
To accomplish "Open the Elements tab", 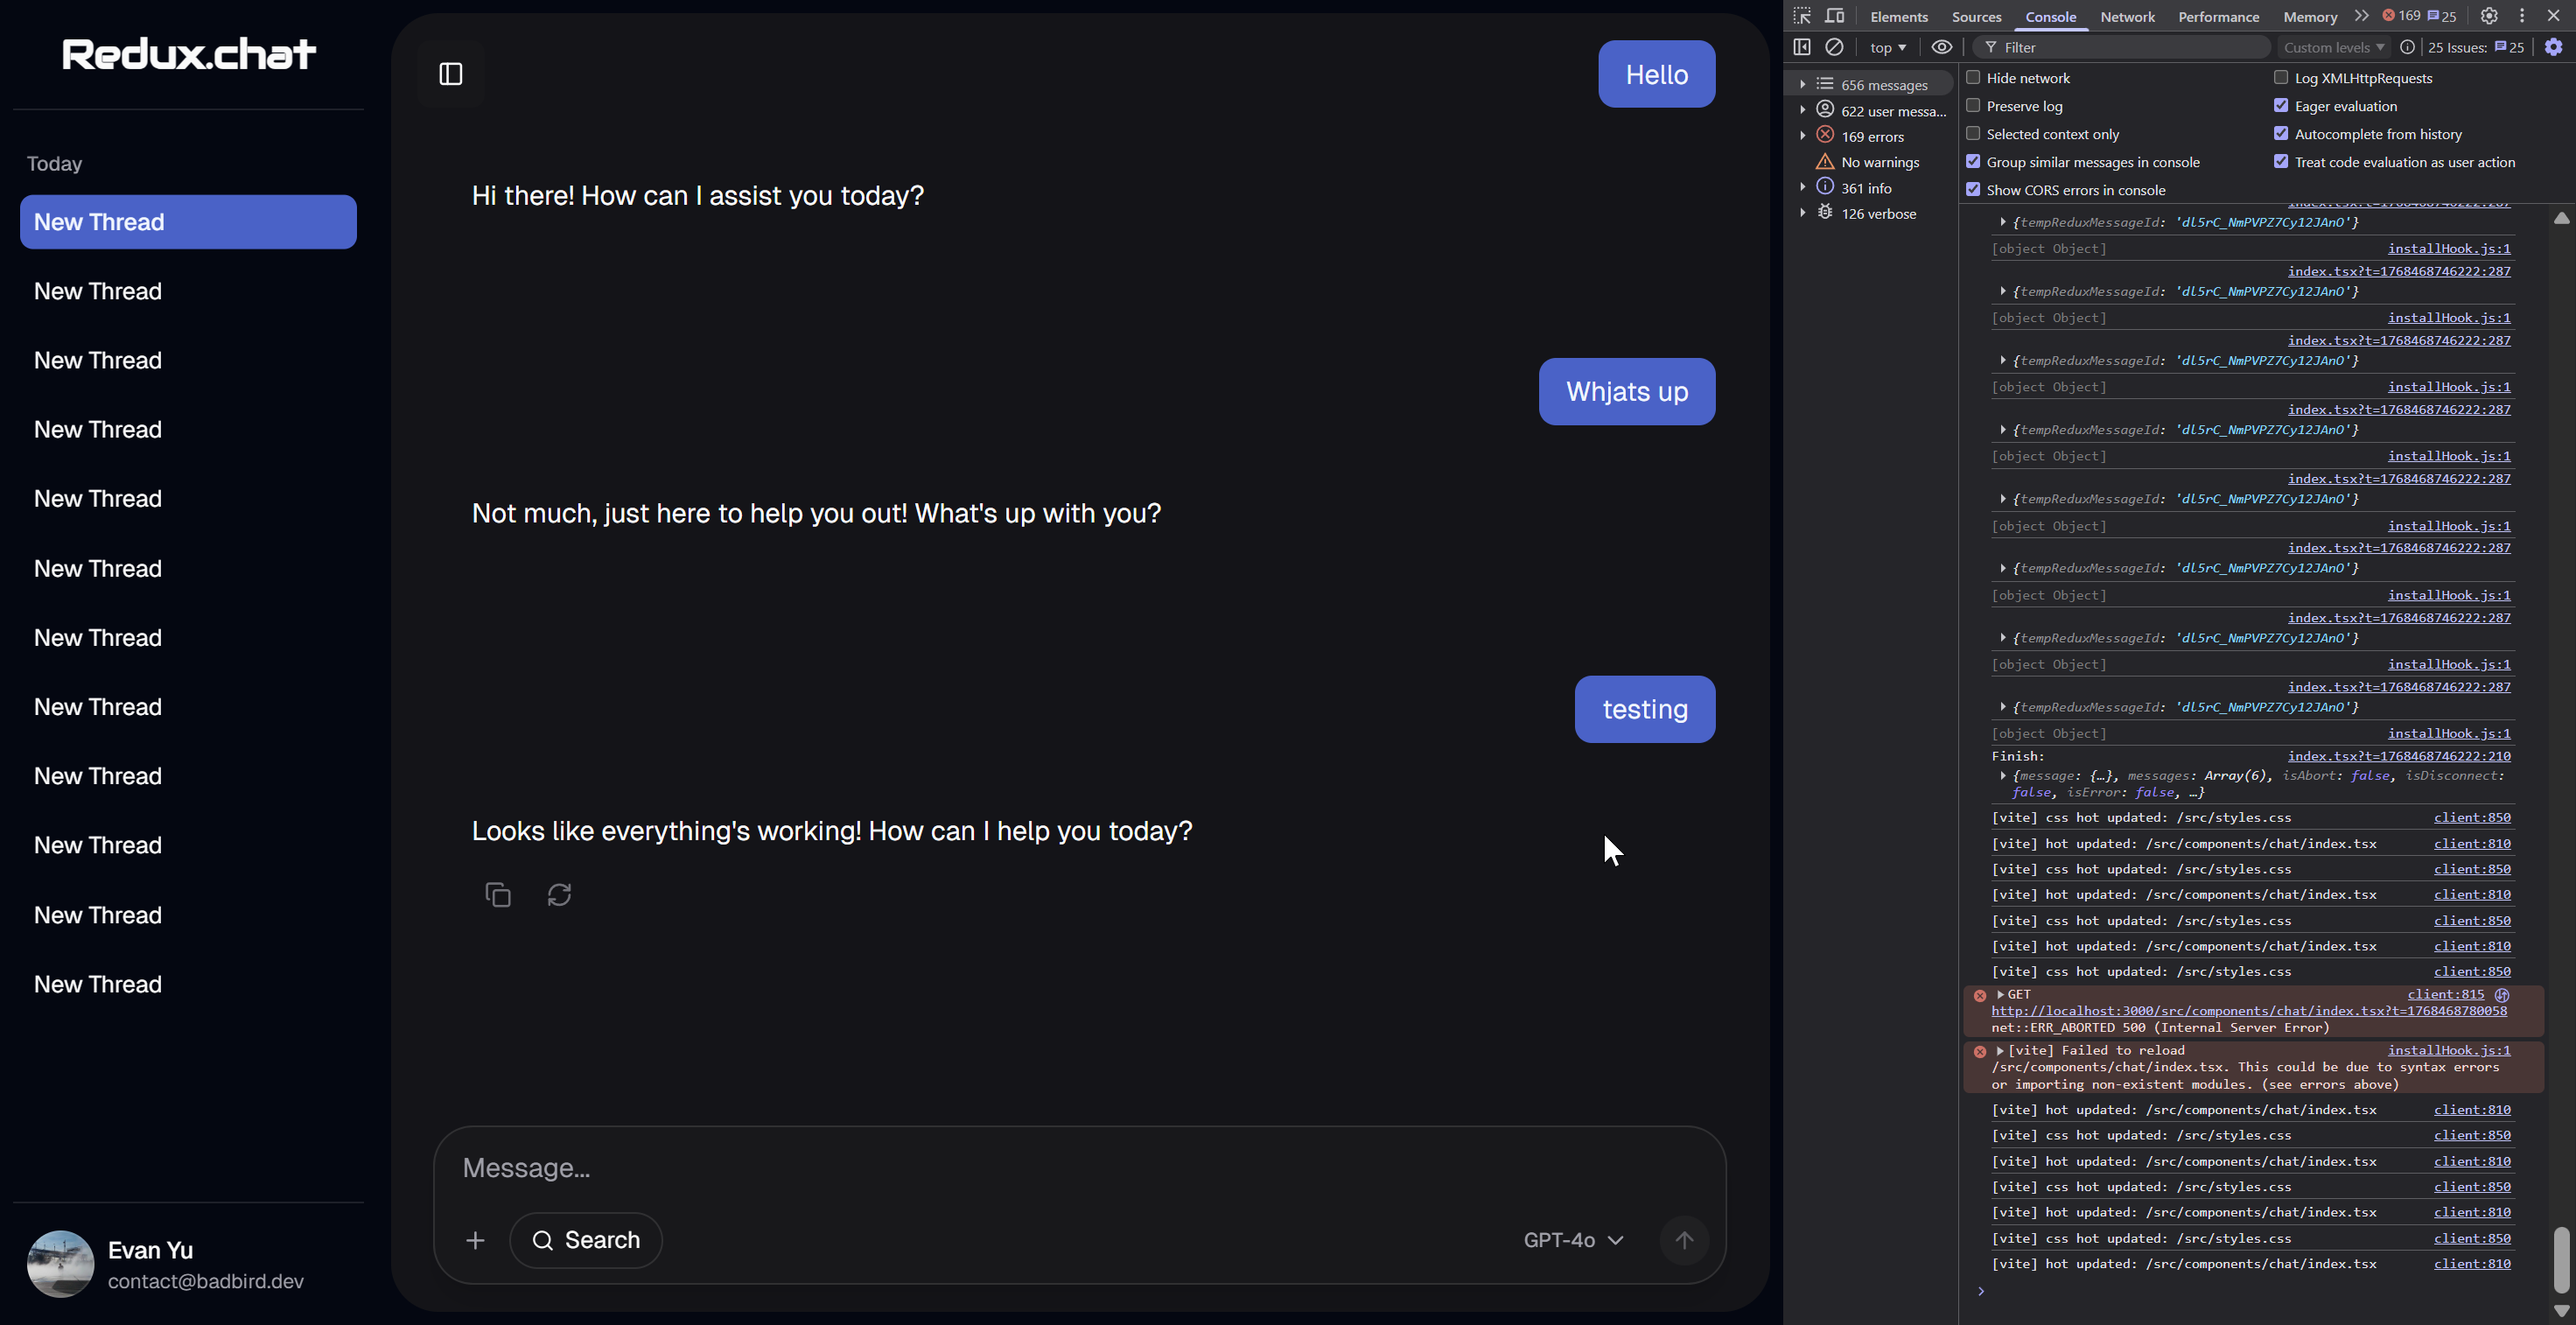I will pos(1898,17).
